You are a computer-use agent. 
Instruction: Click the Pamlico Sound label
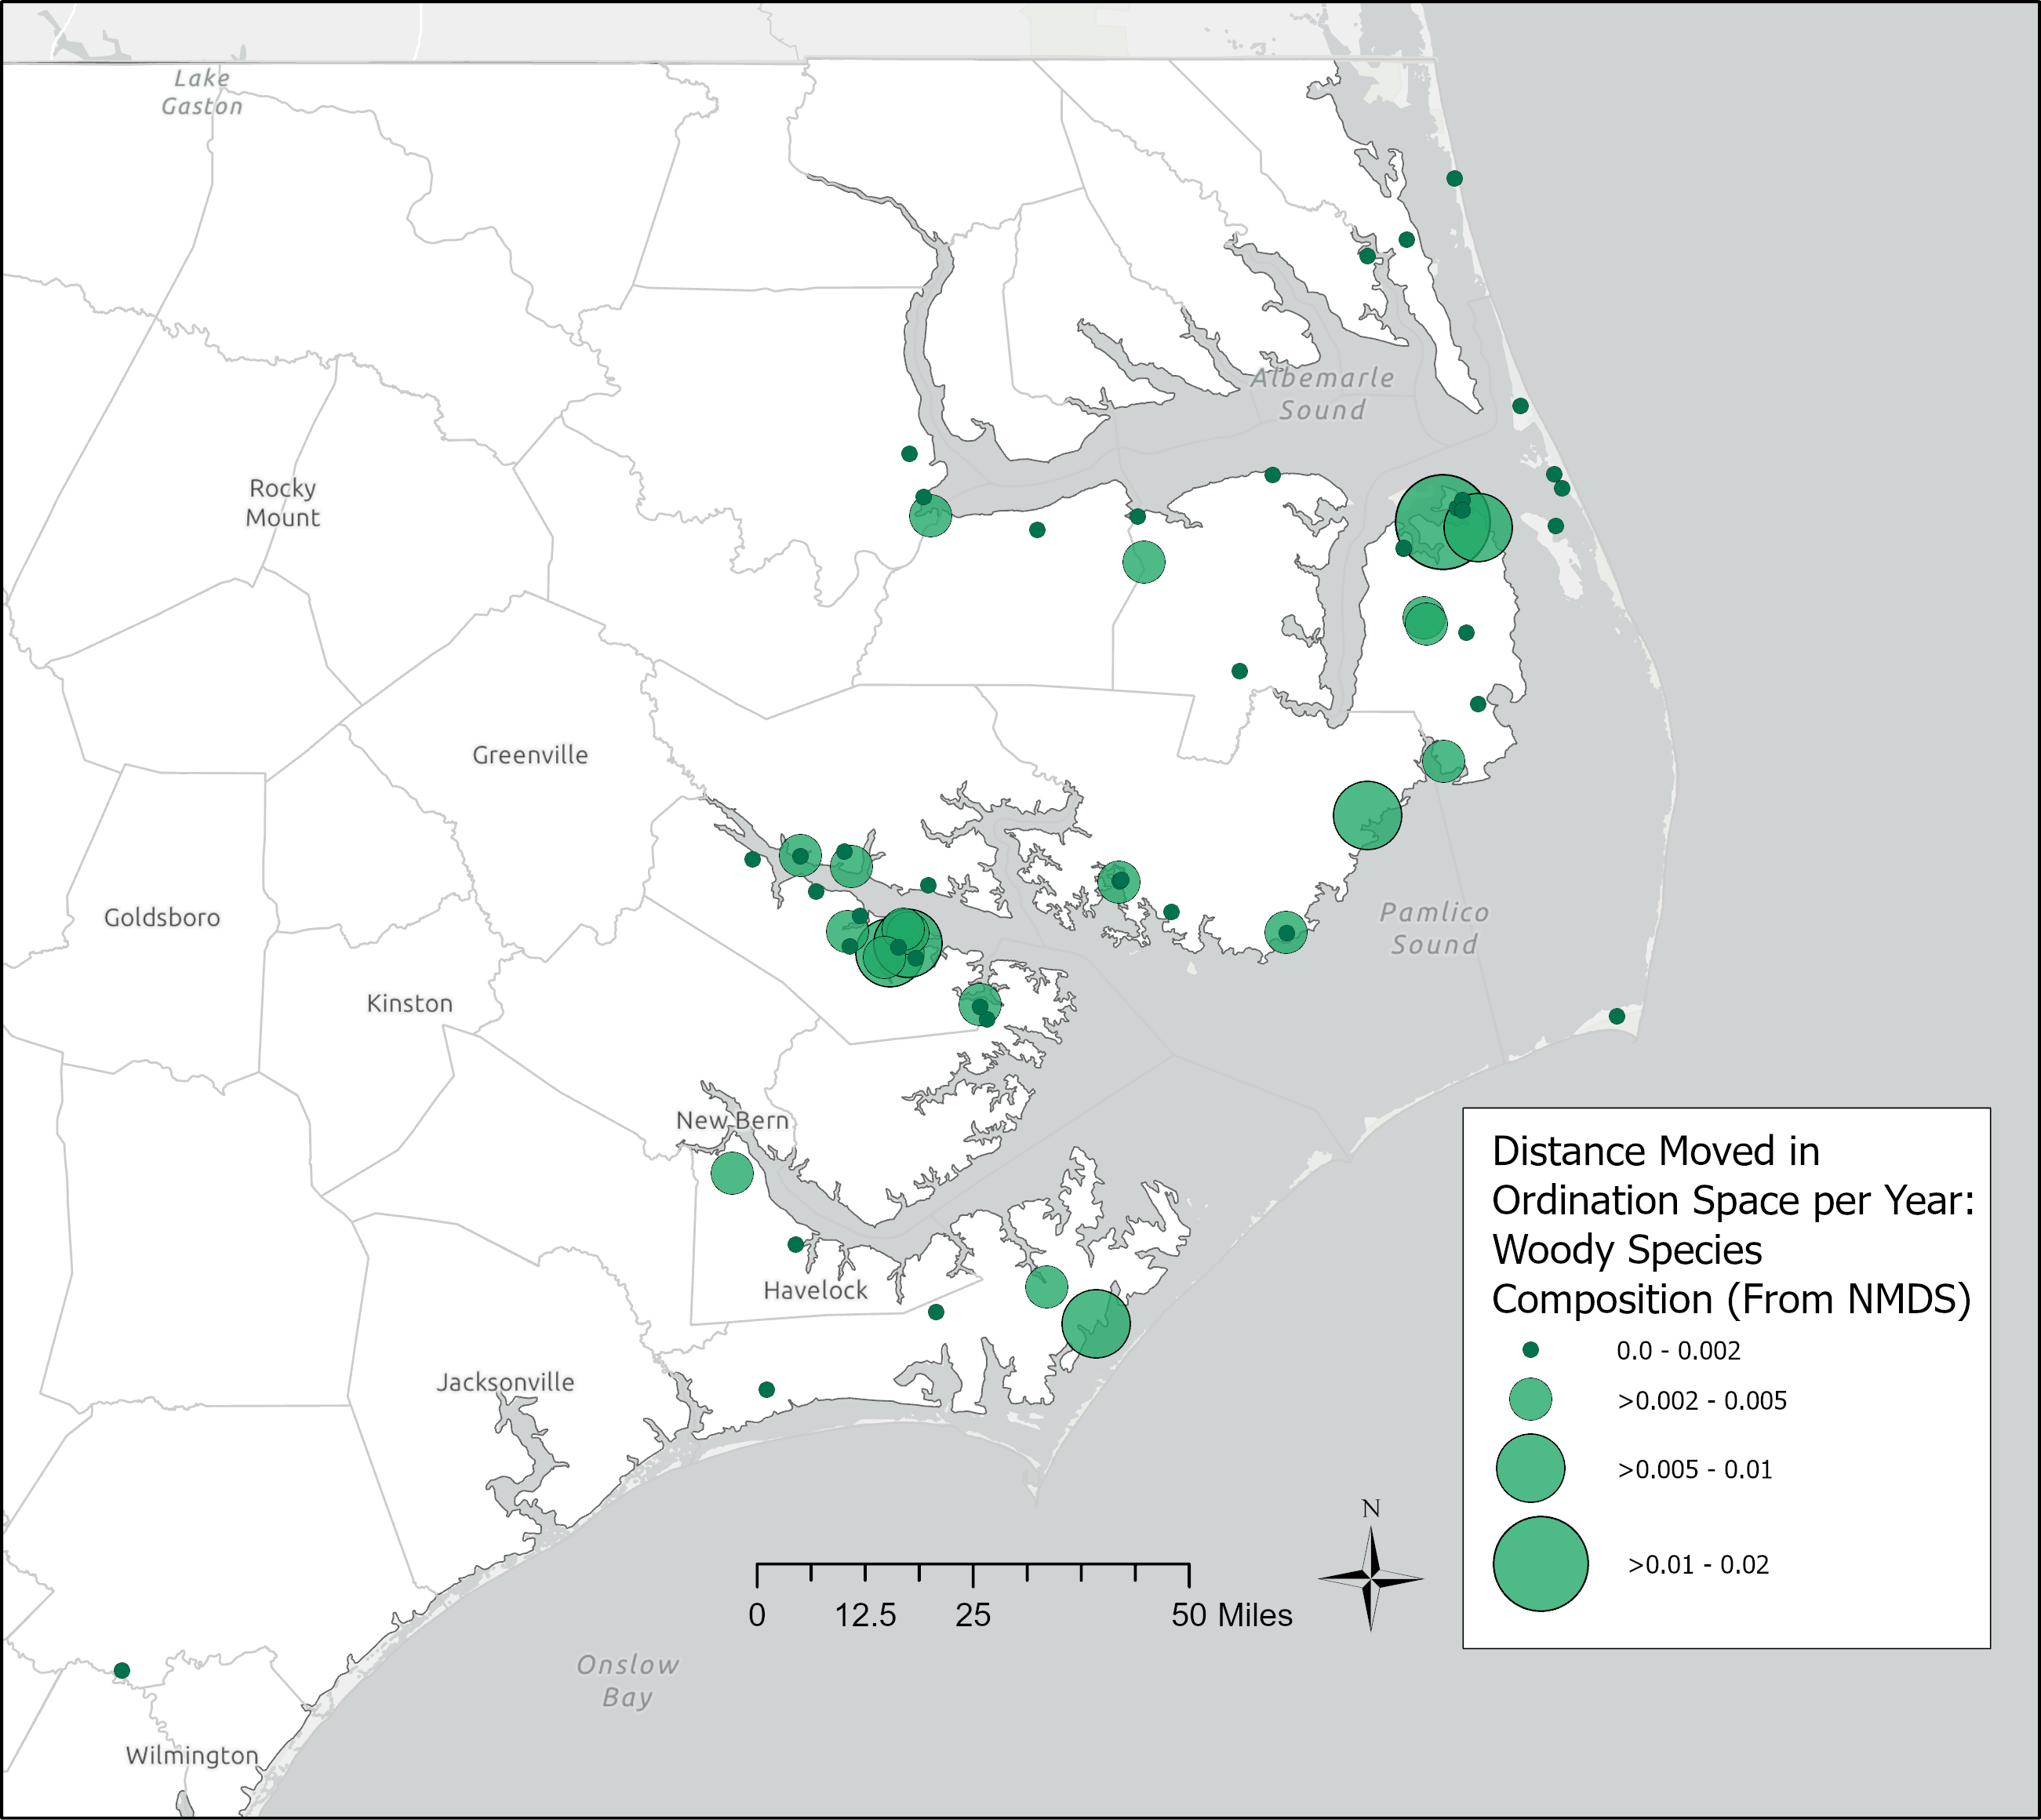[x=1434, y=928]
